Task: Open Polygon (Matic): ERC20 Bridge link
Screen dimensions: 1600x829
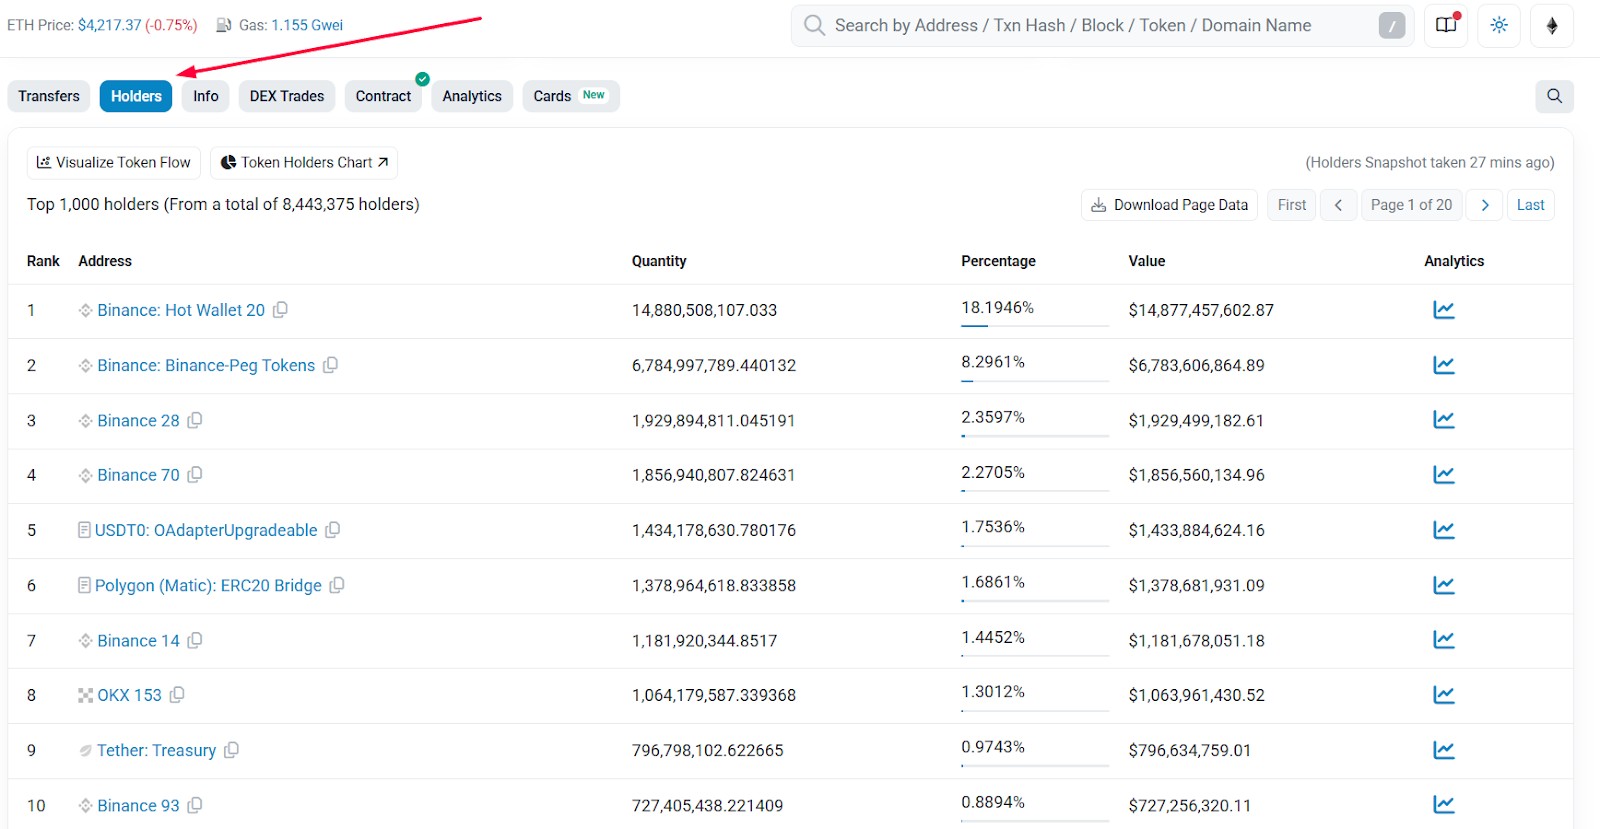Action: point(208,585)
